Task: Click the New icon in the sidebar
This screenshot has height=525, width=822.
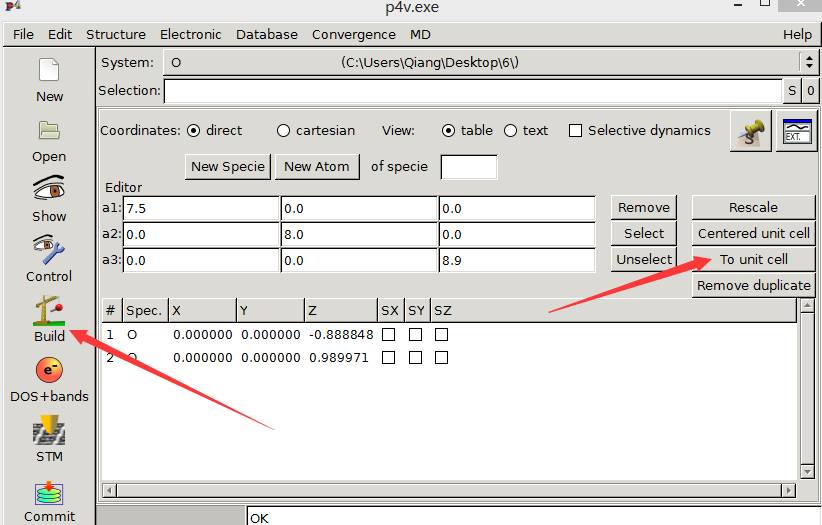Action: [x=49, y=72]
